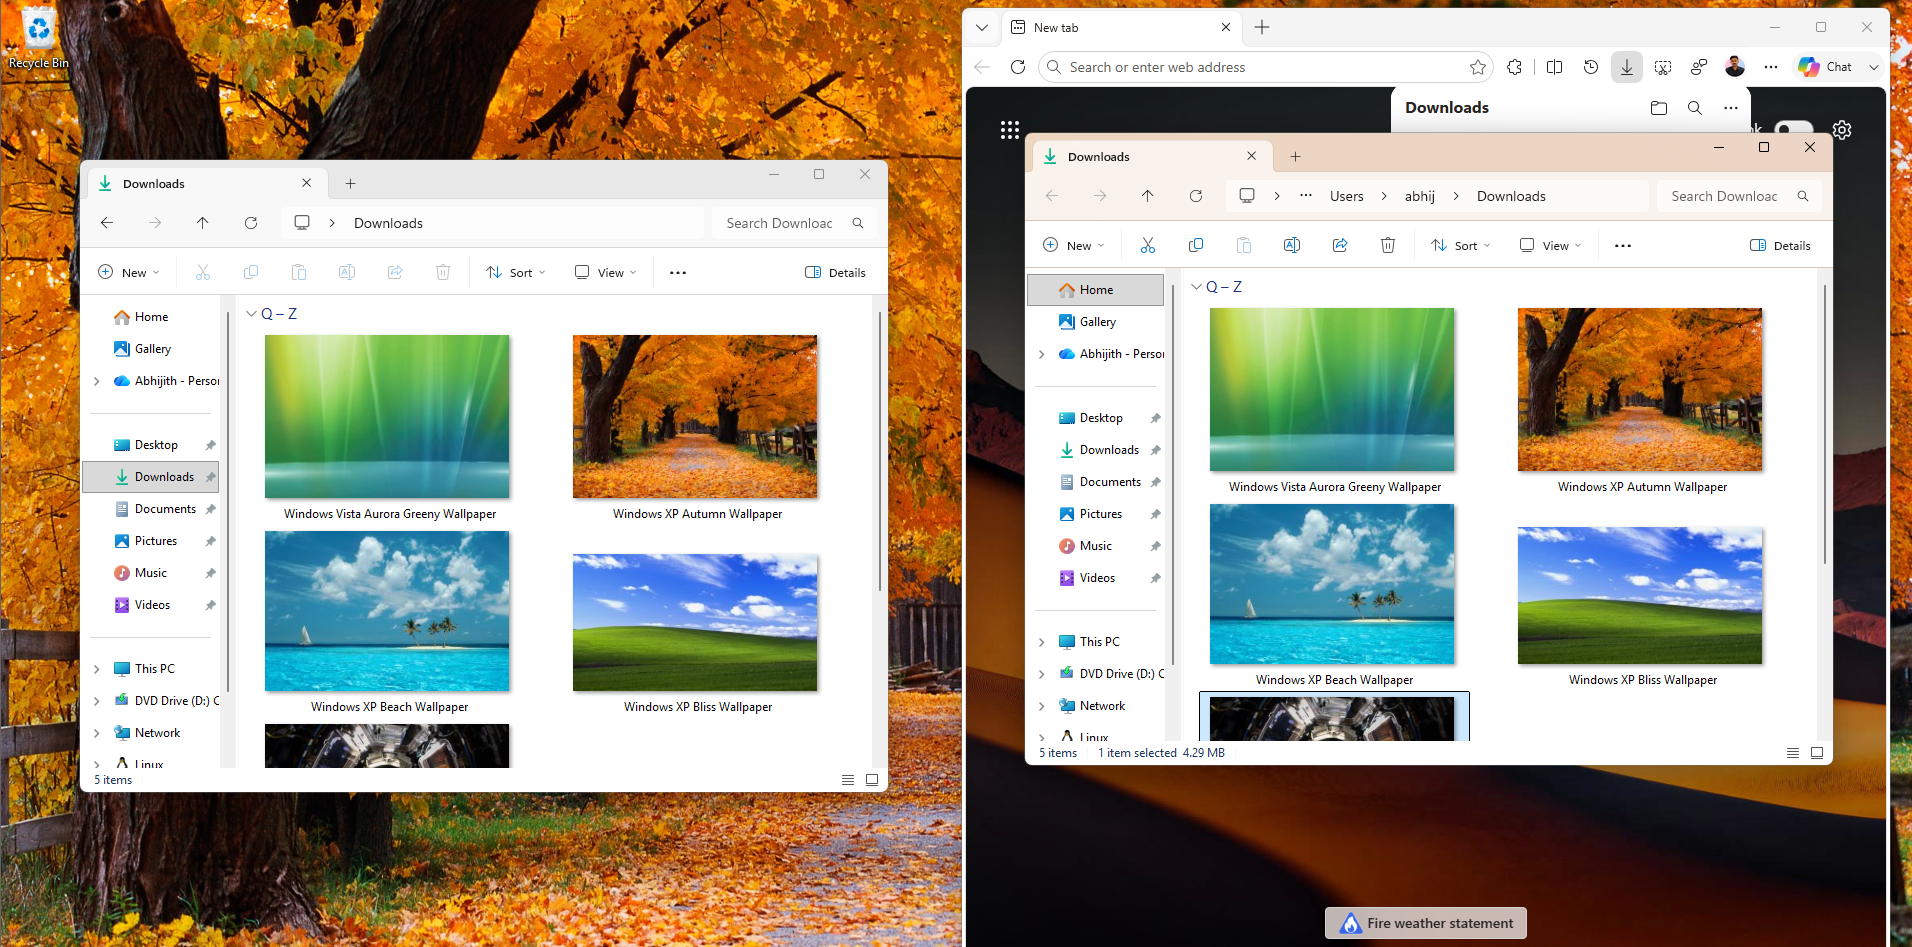Open Edge Settings and more ellipsis

[1771, 67]
